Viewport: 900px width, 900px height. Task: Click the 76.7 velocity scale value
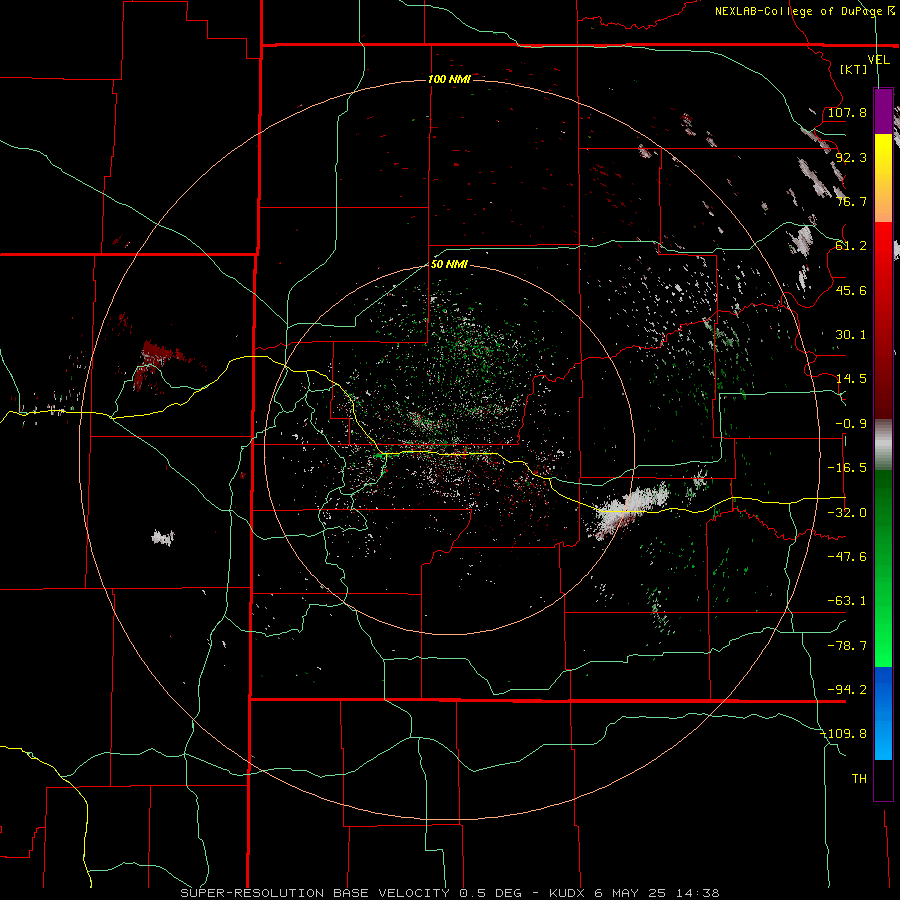851,201
